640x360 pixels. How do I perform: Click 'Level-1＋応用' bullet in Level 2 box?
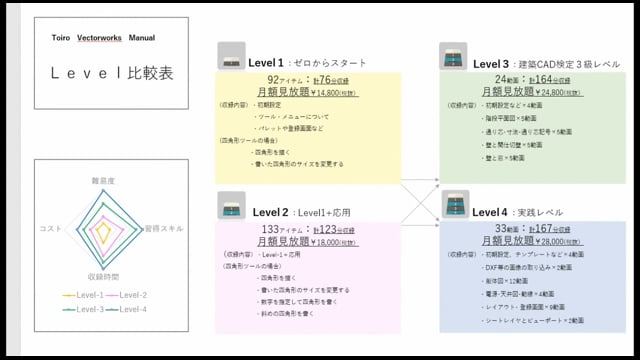point(280,254)
